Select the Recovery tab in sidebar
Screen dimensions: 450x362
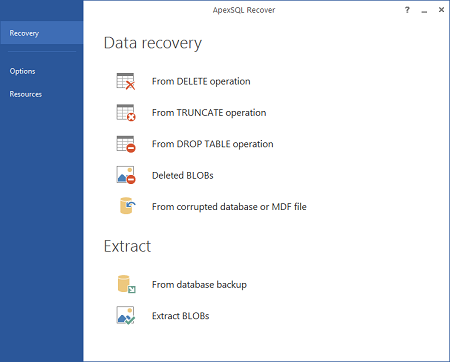pyautogui.click(x=42, y=33)
